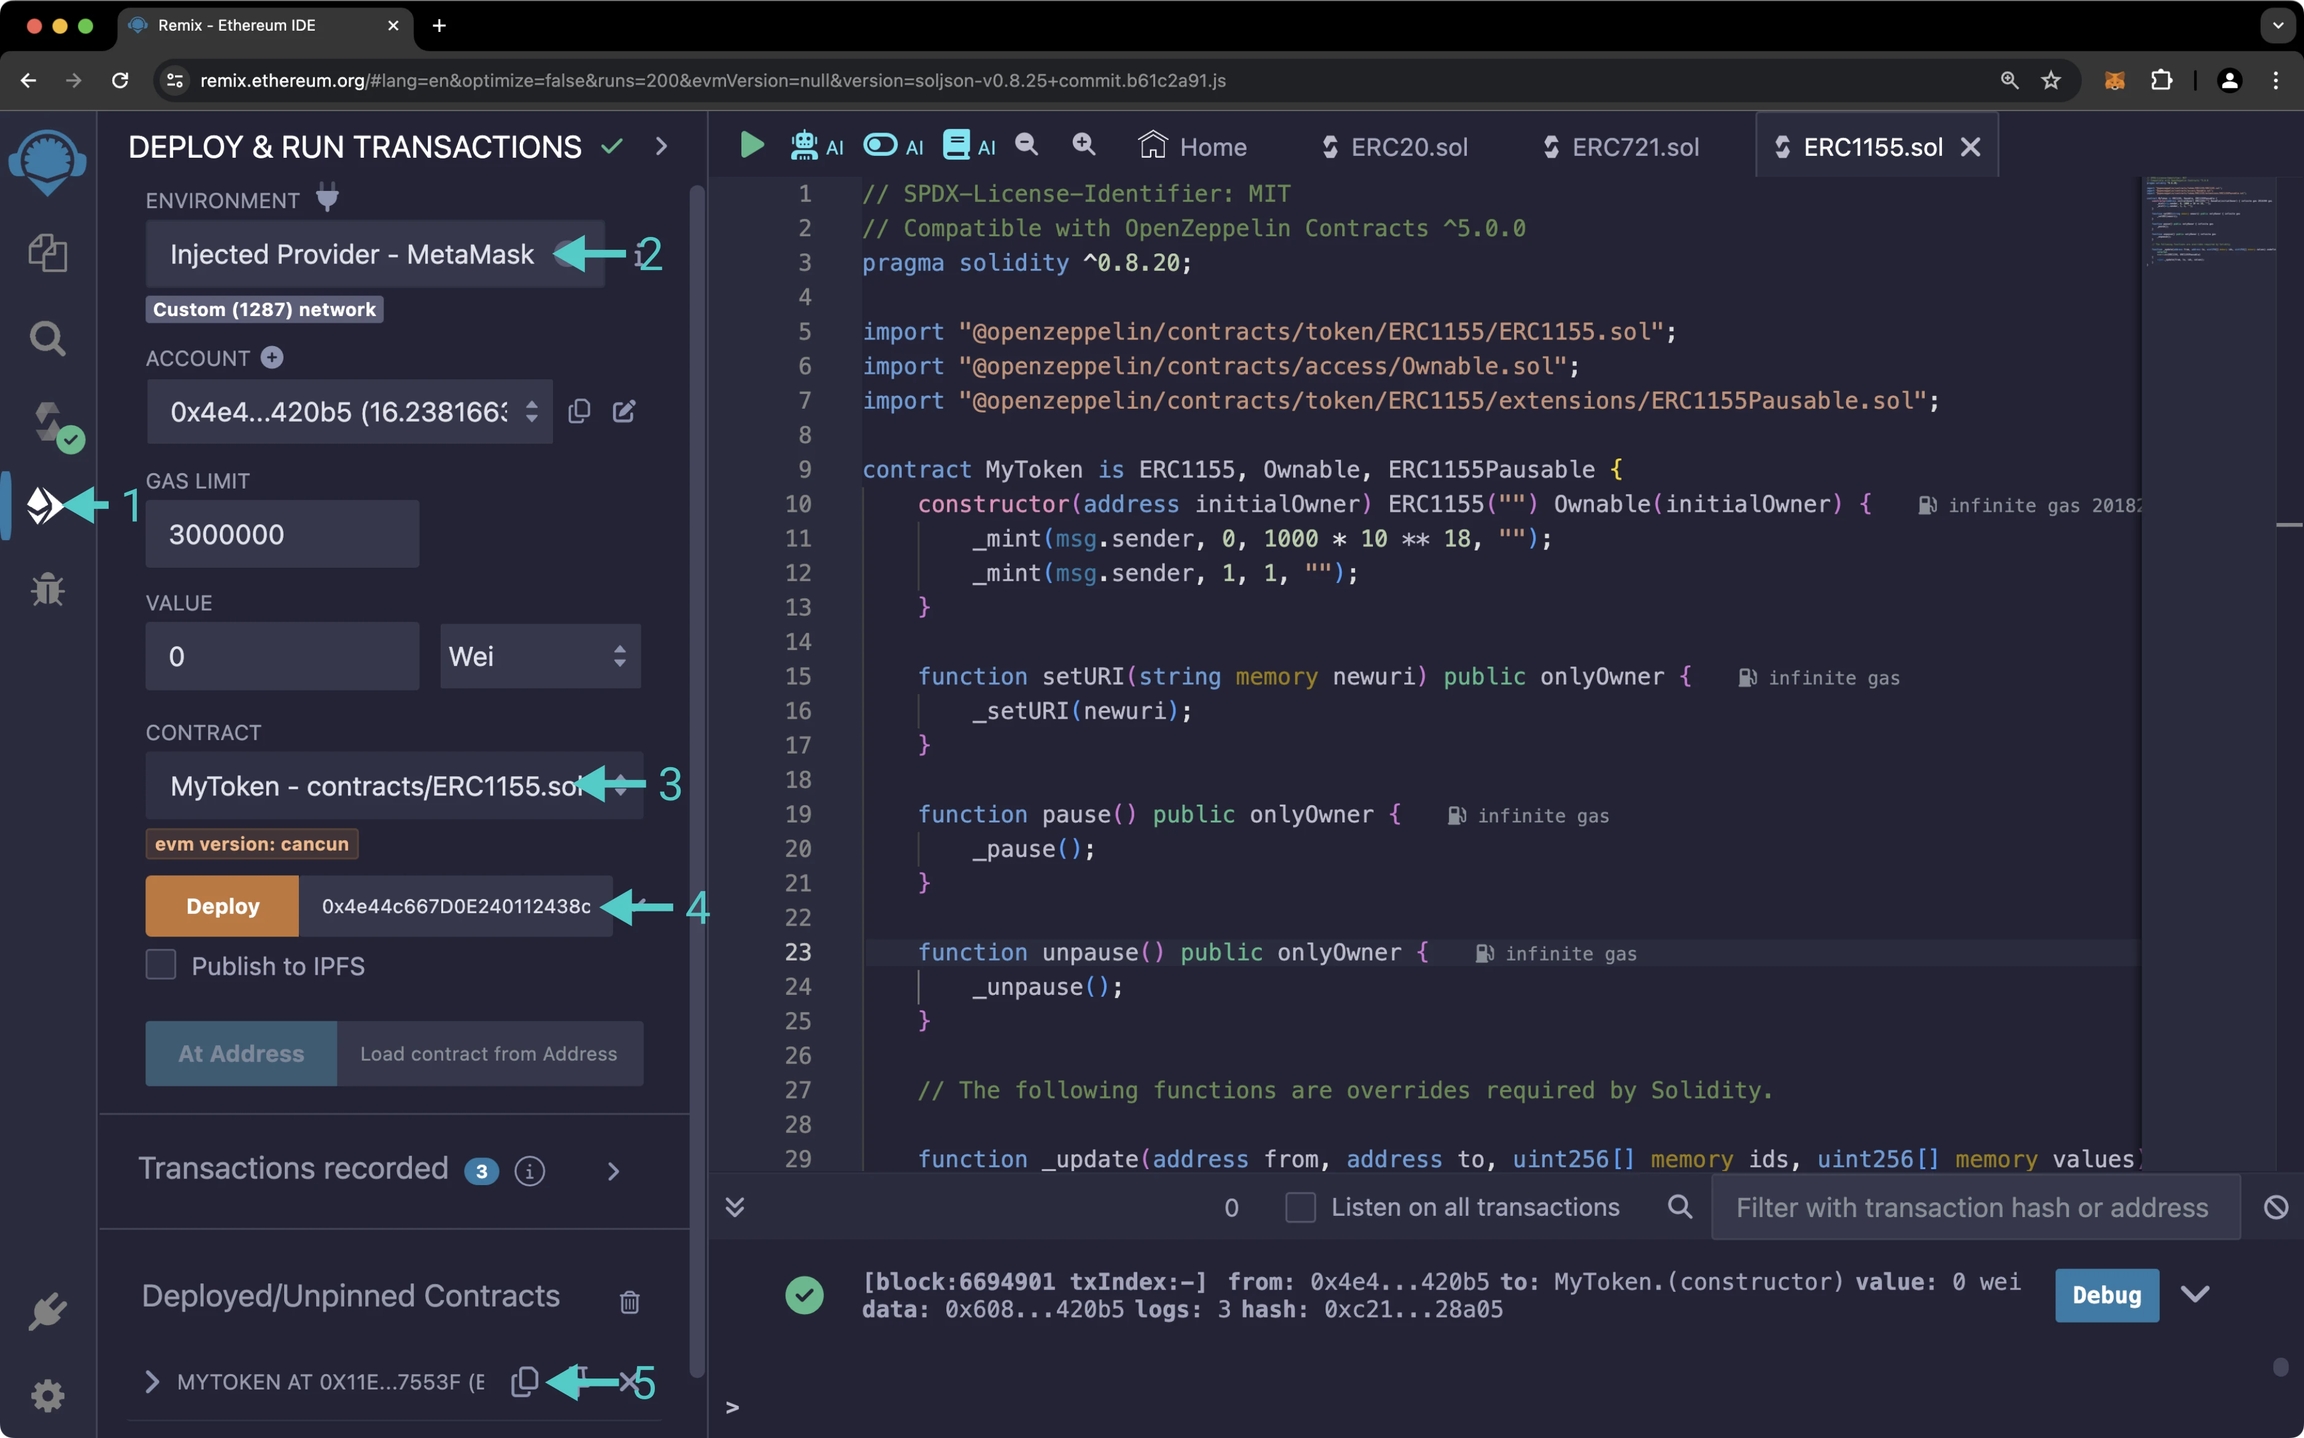Check Listen on all transactions

pyautogui.click(x=1300, y=1207)
